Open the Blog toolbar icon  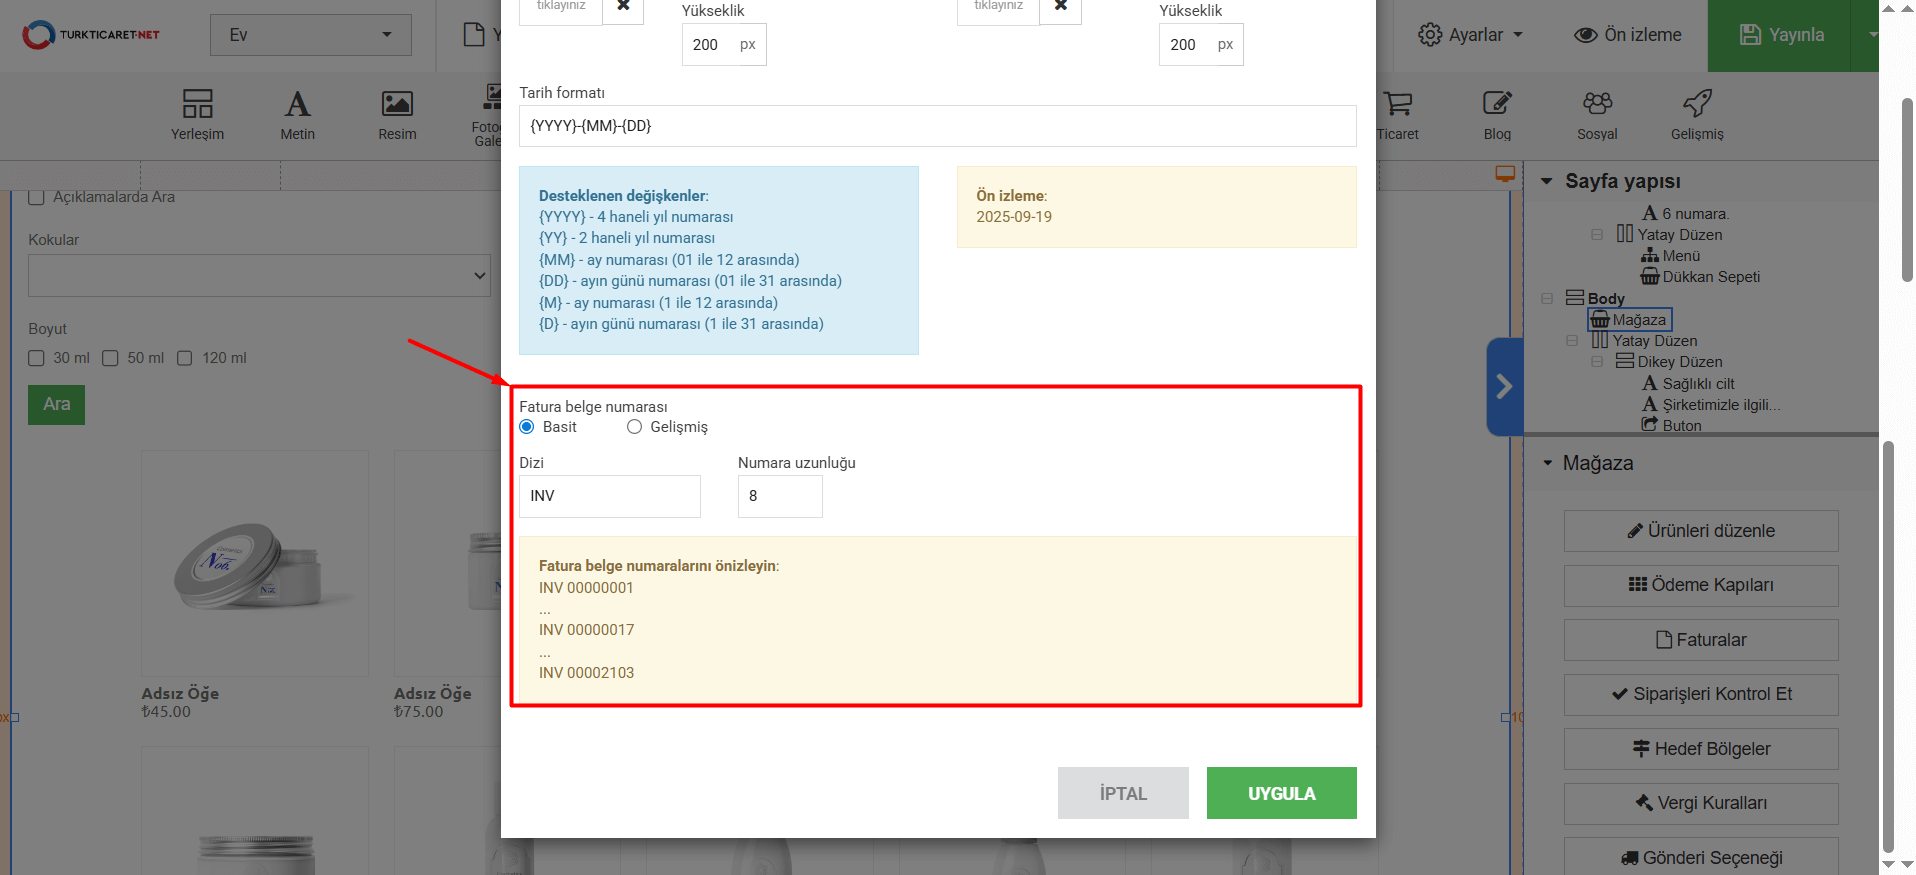(1497, 114)
